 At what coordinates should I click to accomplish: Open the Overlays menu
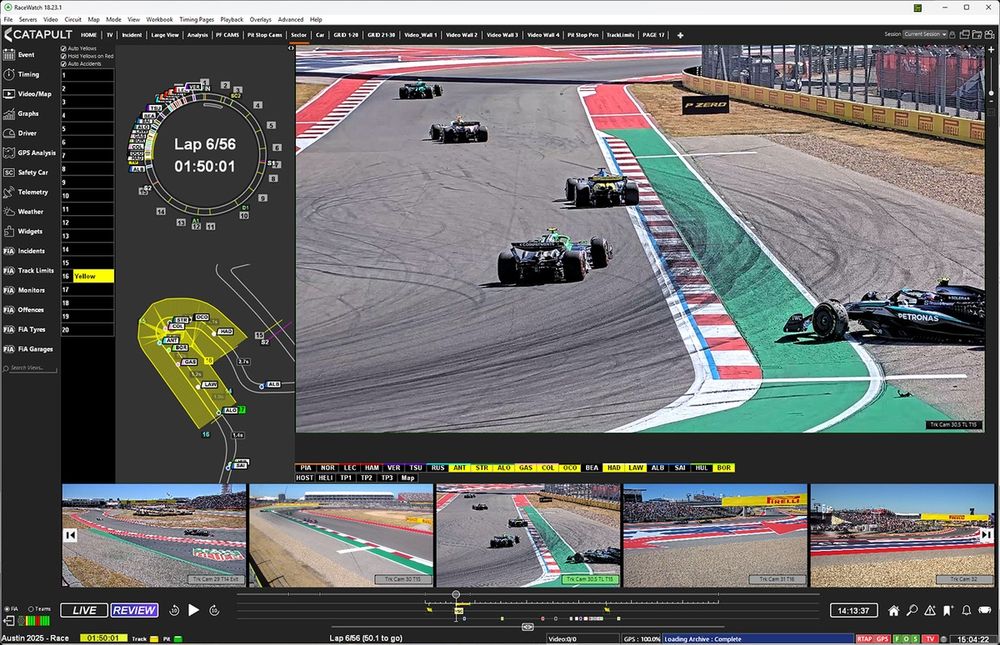tap(260, 18)
